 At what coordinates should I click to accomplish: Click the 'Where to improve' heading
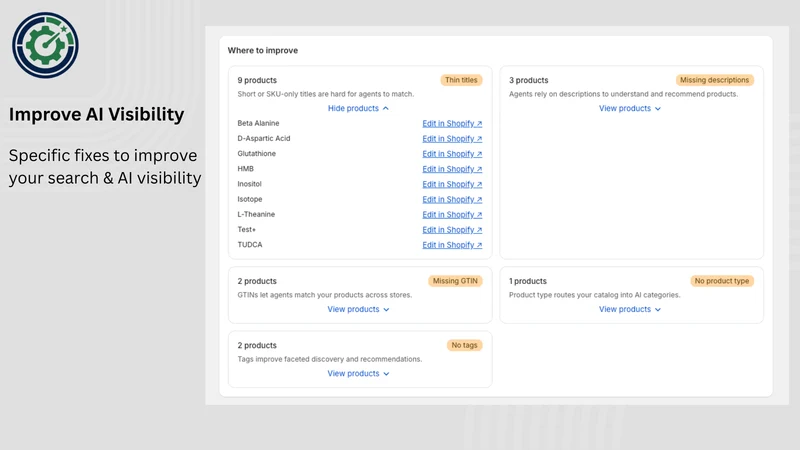[263, 51]
